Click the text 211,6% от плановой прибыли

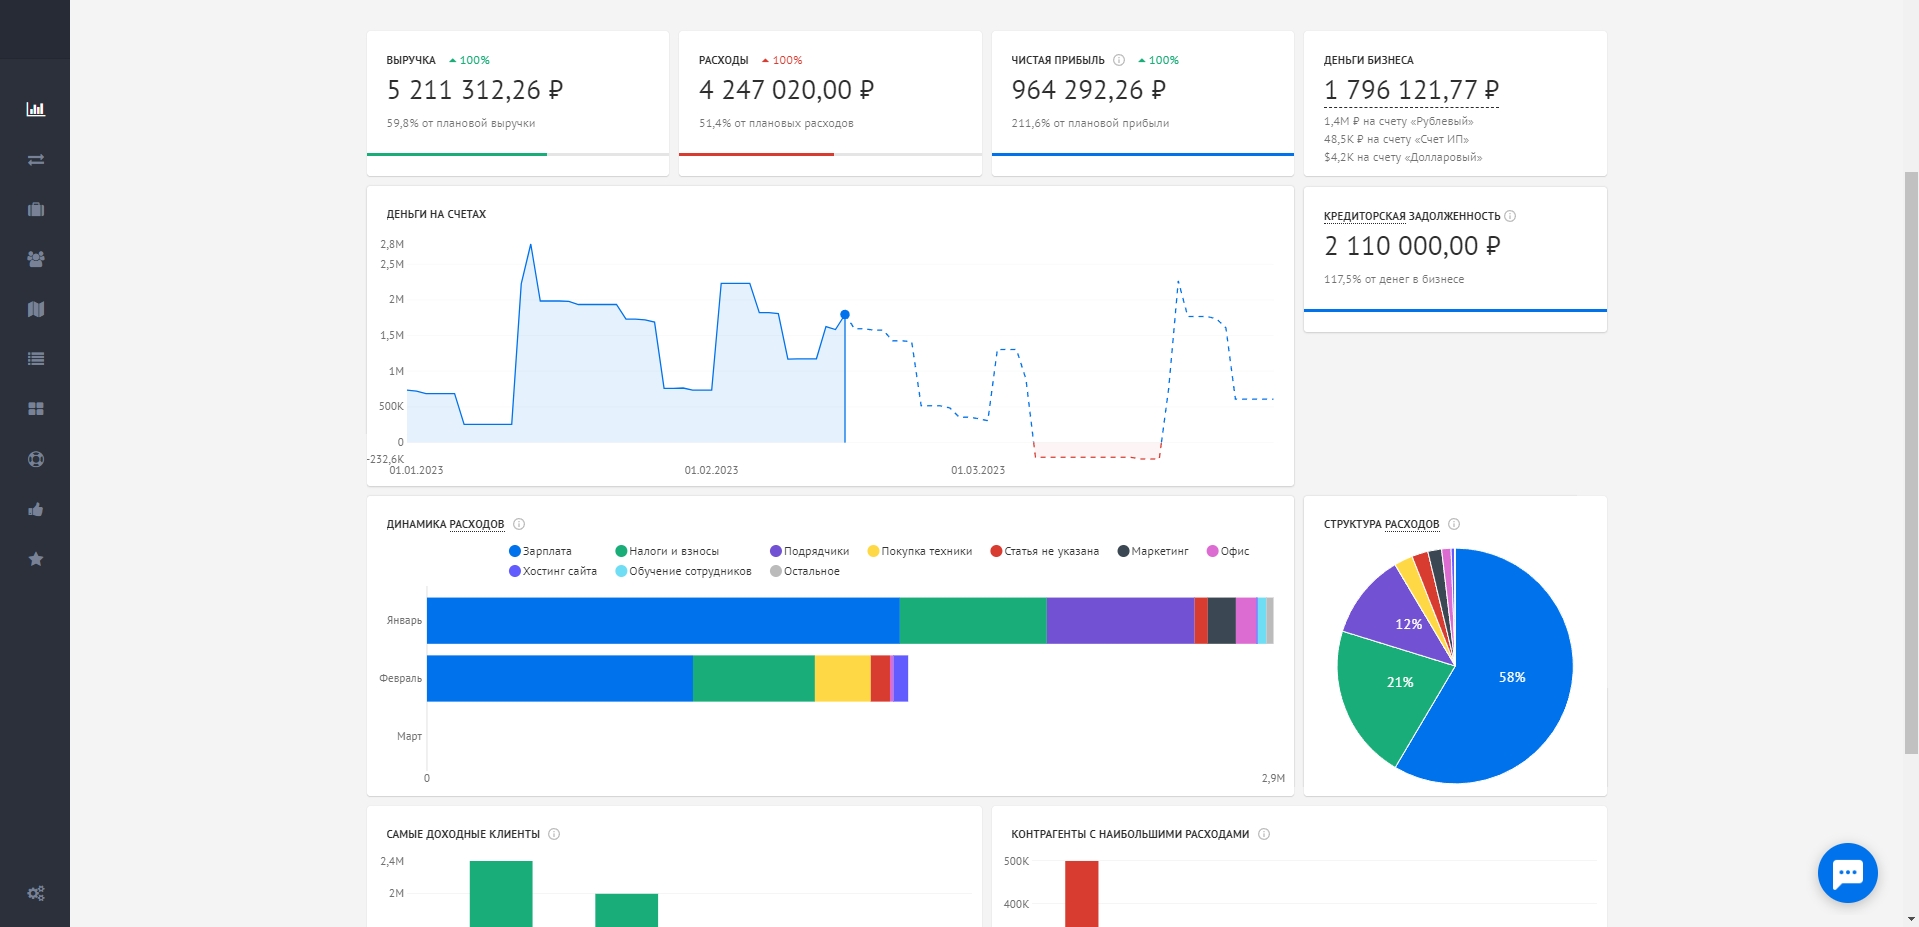(1090, 123)
